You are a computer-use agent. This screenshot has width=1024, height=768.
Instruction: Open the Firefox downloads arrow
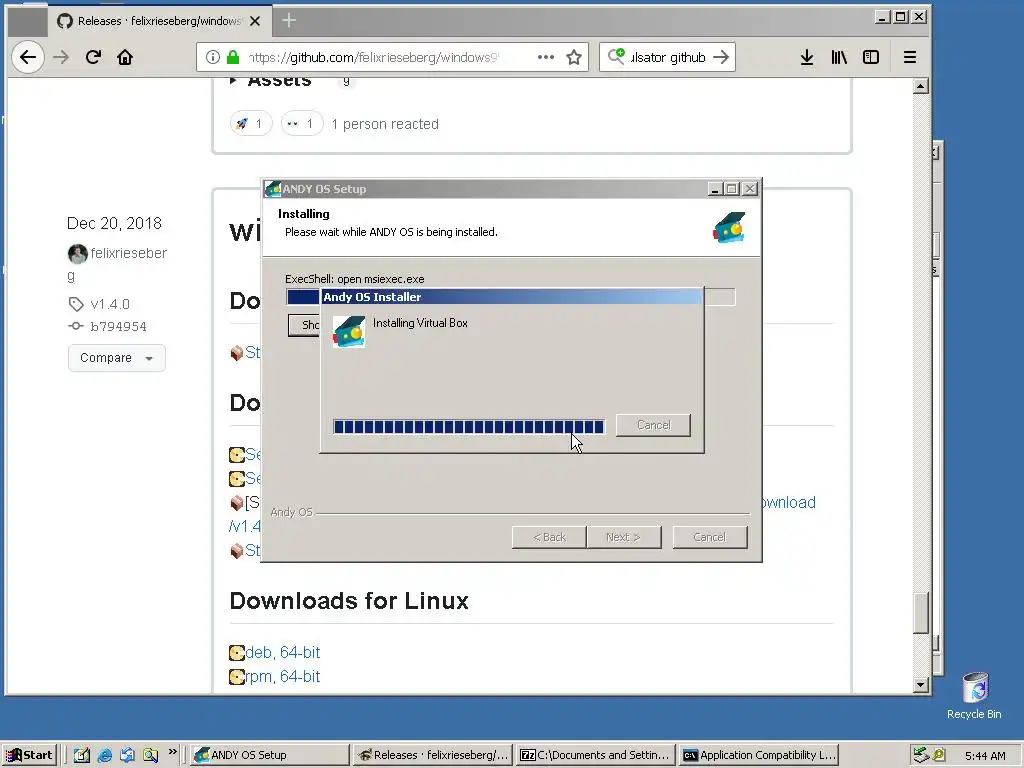pyautogui.click(x=807, y=57)
